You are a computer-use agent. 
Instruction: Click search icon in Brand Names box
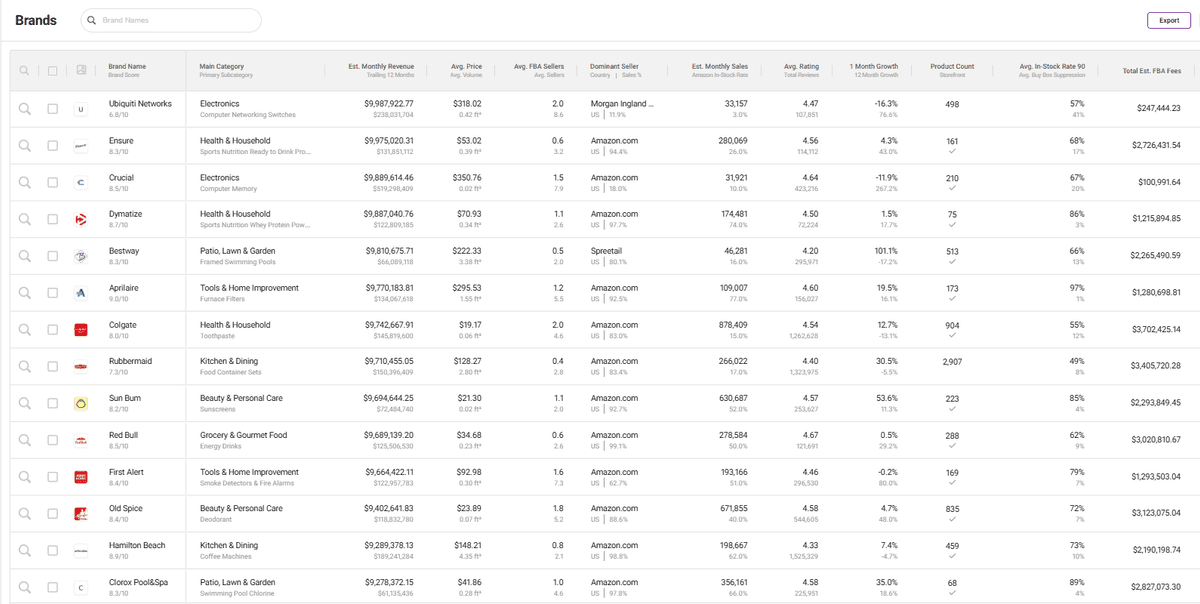tap(93, 20)
